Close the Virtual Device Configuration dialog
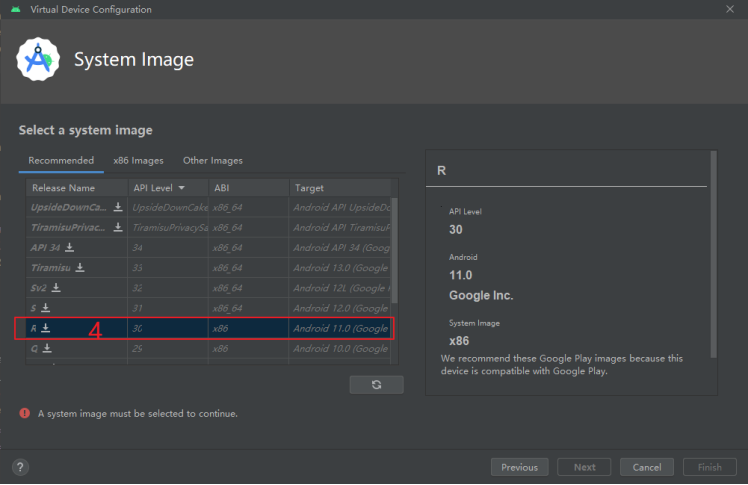 click(x=730, y=9)
